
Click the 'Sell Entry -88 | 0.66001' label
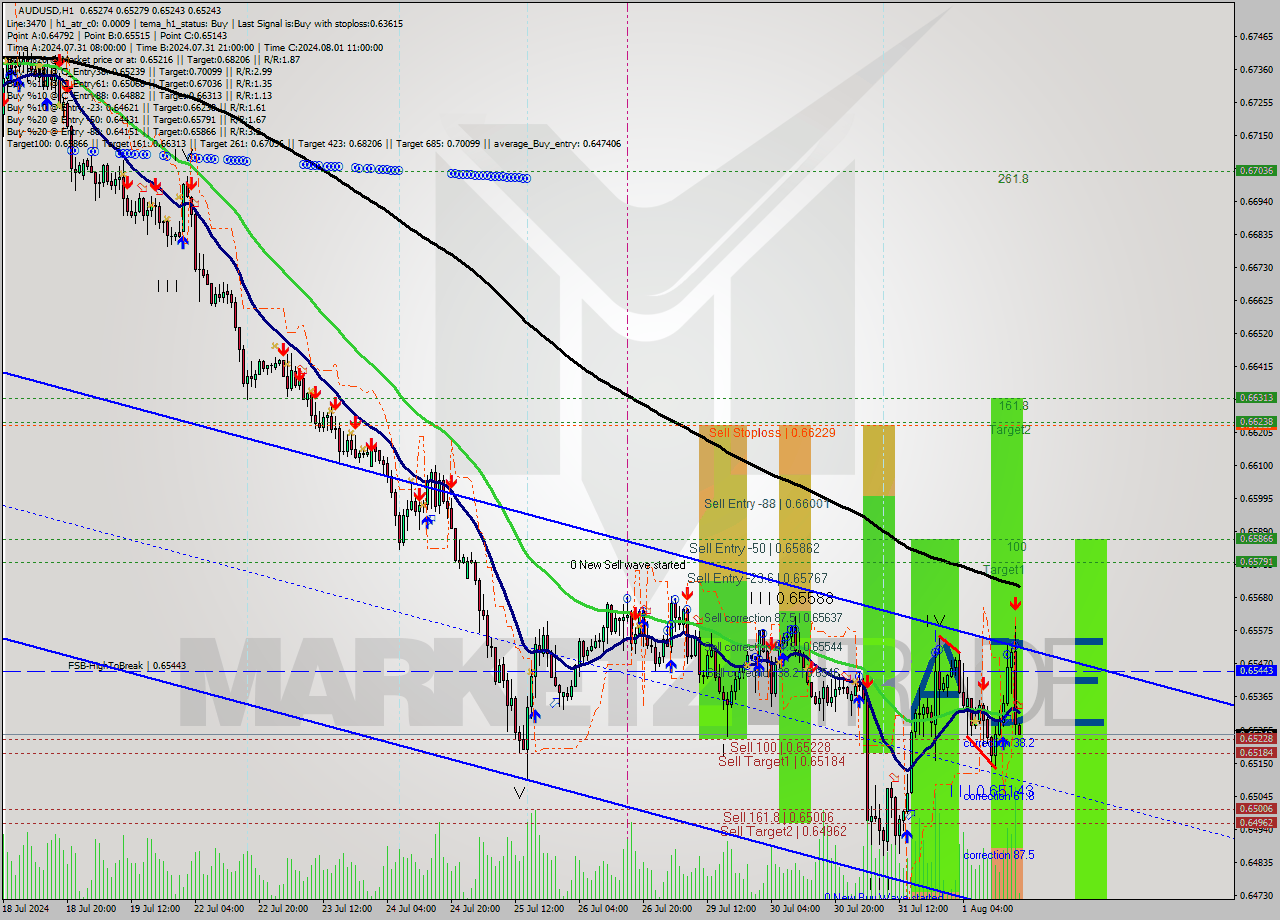pos(767,504)
